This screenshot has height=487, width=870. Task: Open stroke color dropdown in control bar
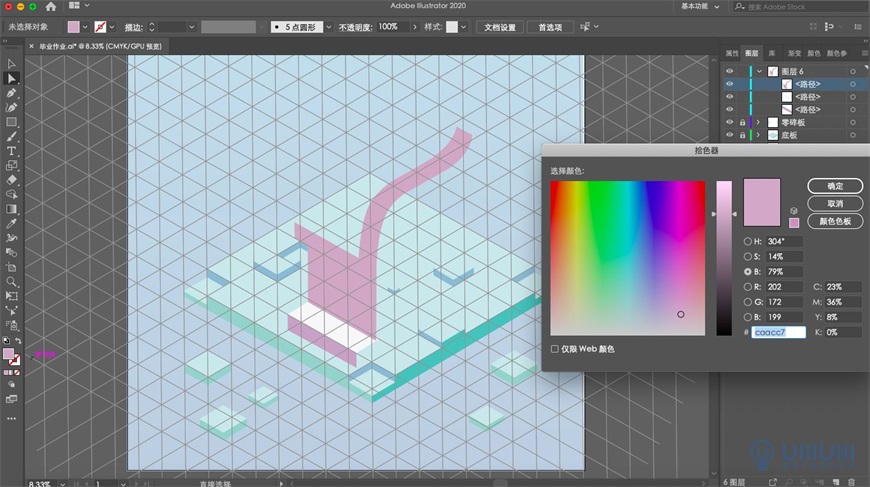[112, 27]
